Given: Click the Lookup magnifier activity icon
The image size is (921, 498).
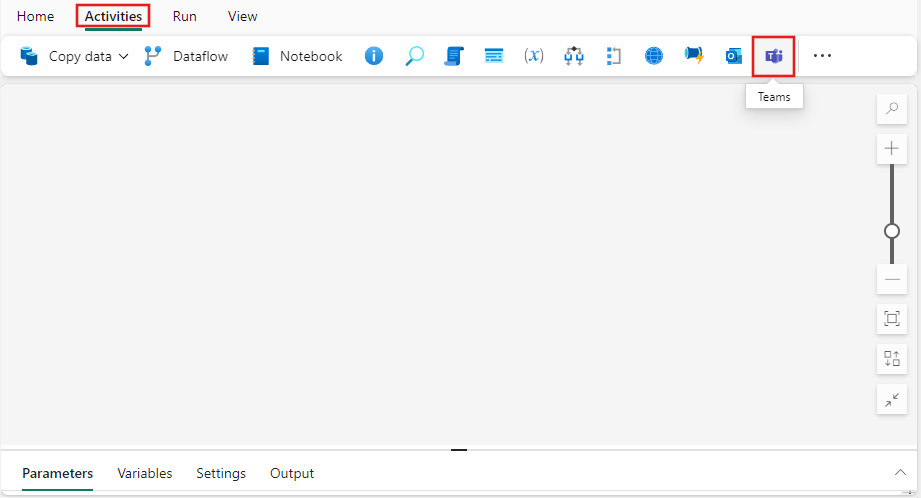Looking at the screenshot, I should [x=414, y=56].
